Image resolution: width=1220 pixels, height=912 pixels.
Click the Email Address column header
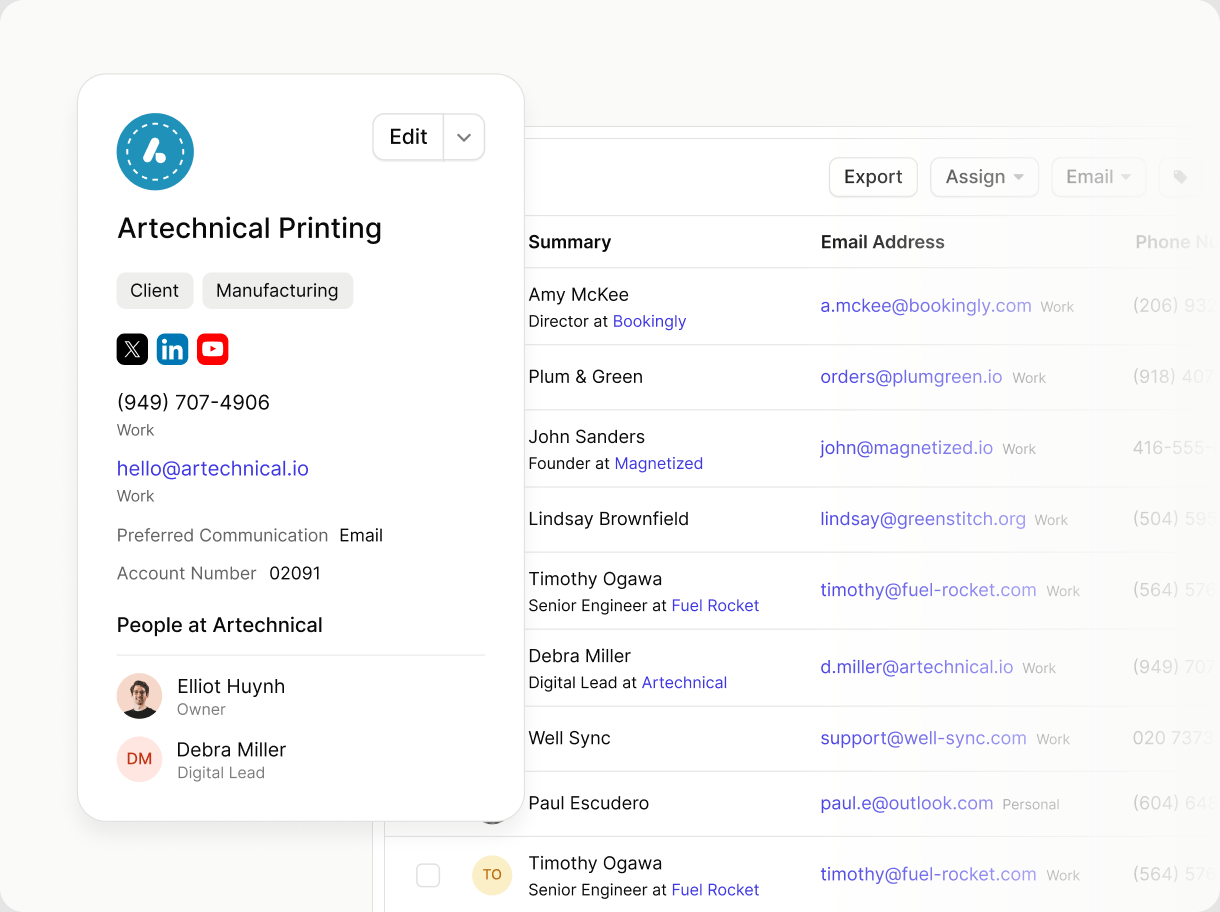pyautogui.click(x=882, y=242)
